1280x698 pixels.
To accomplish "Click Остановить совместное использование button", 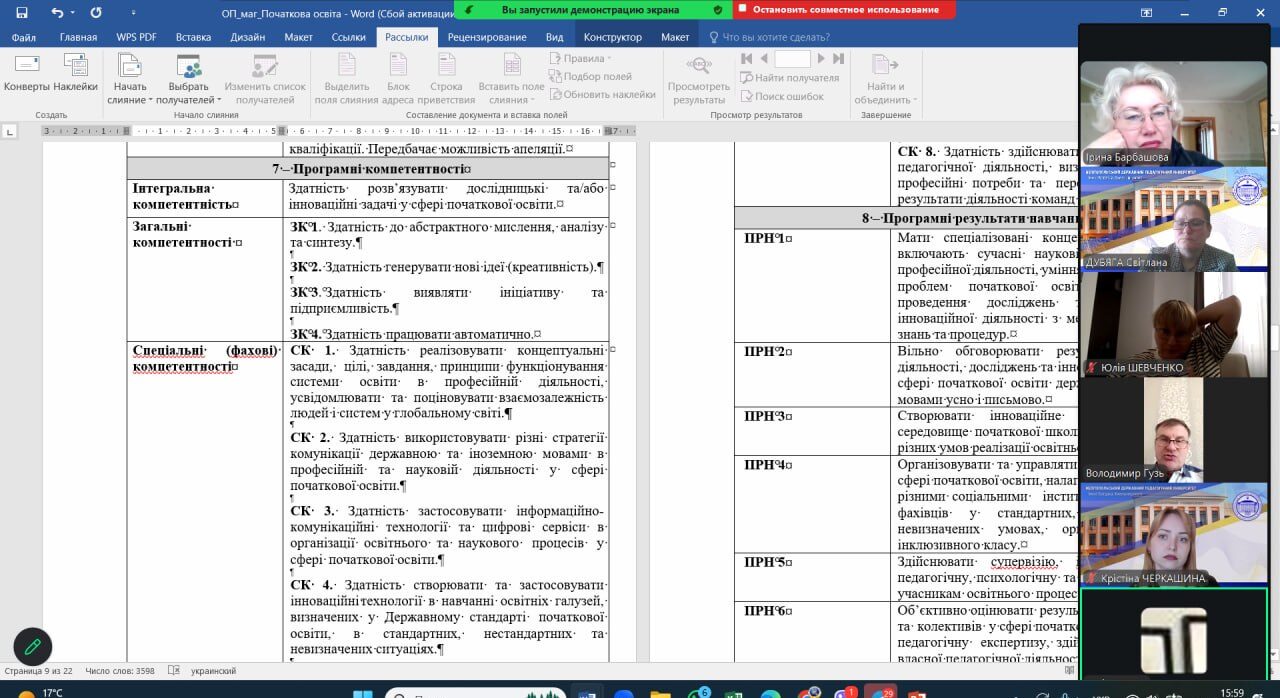I will click(844, 10).
